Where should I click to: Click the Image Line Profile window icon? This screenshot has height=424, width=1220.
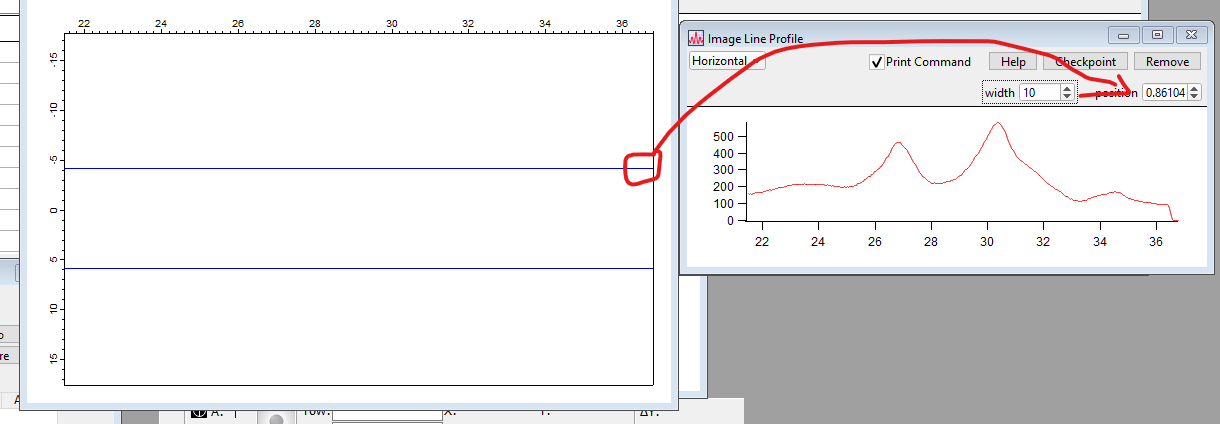696,38
